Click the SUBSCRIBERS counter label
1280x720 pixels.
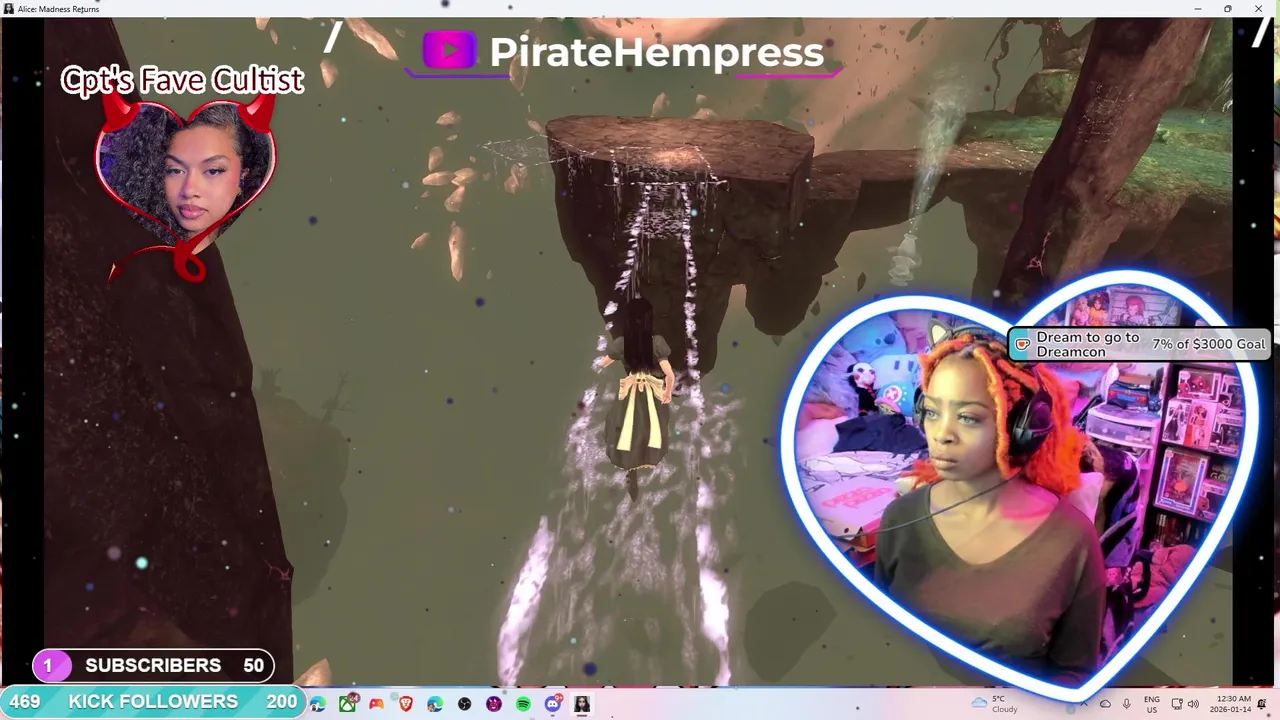tap(153, 665)
